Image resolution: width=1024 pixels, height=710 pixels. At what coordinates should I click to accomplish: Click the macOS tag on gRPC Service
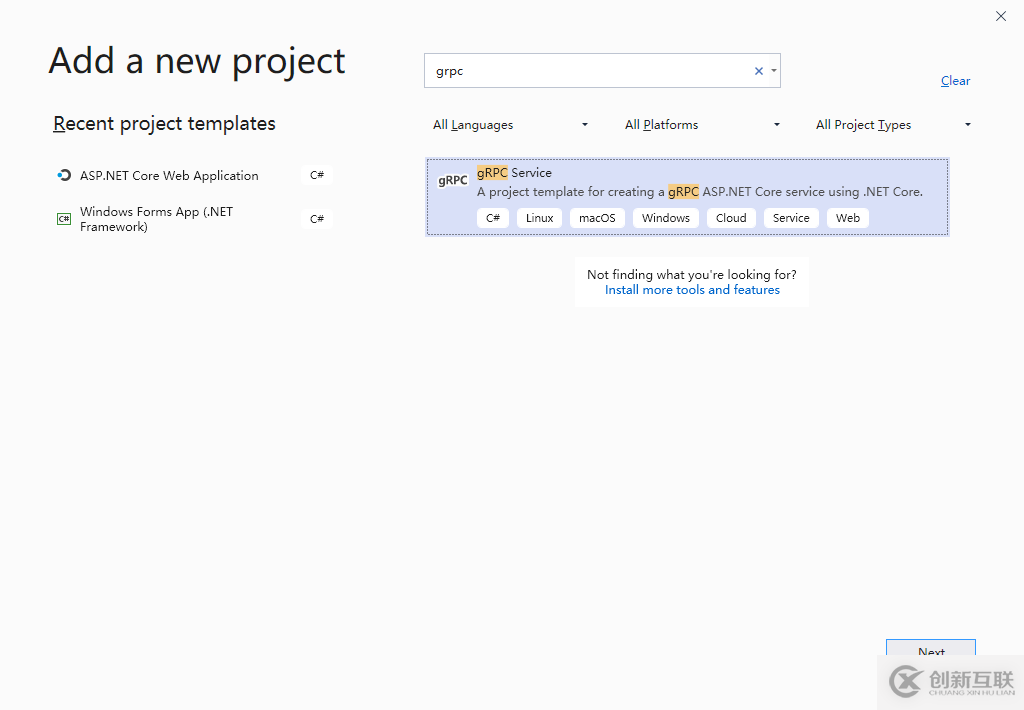tap(597, 218)
